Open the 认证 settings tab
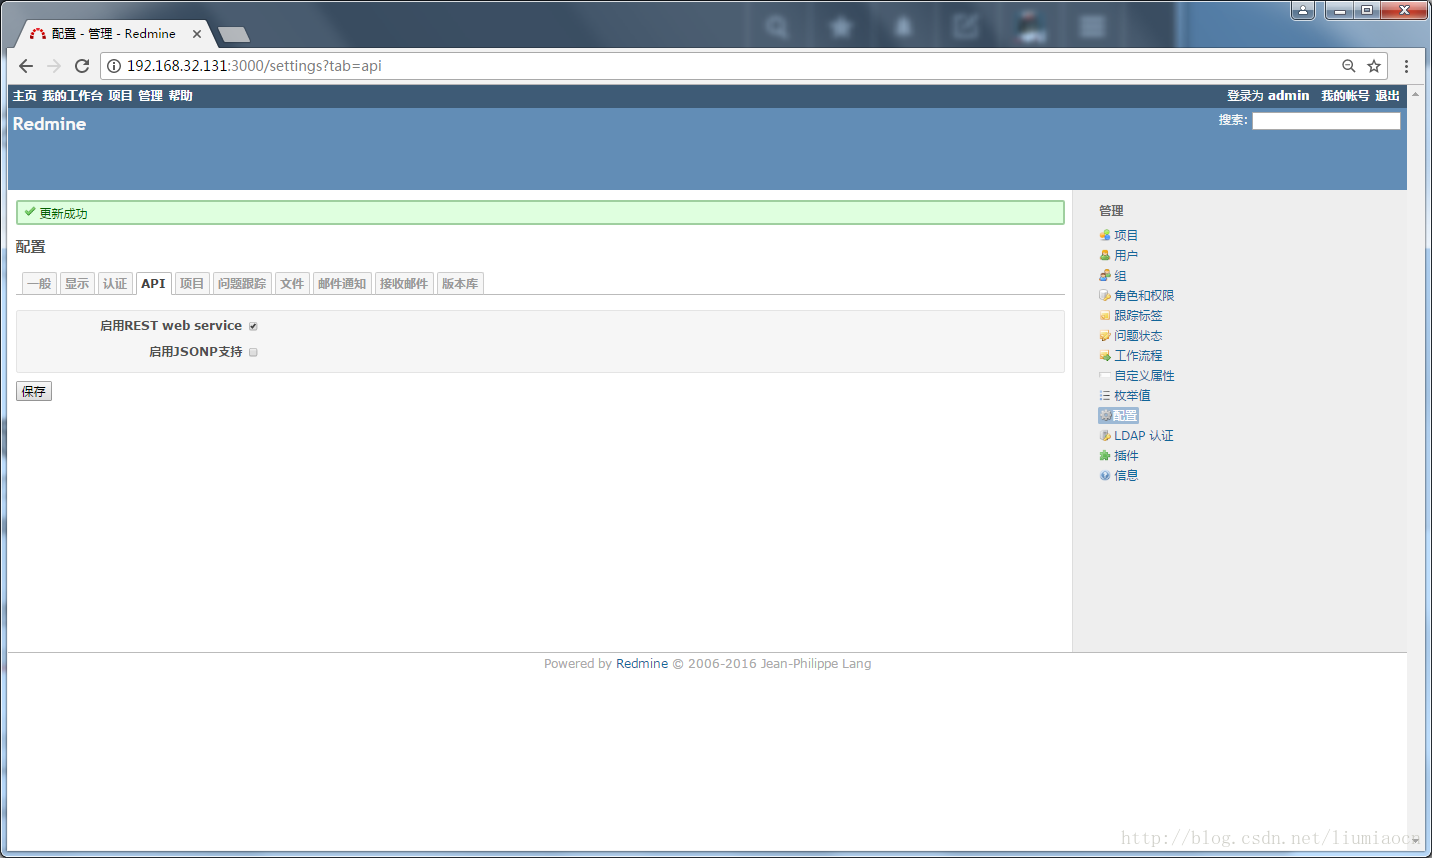 click(115, 284)
